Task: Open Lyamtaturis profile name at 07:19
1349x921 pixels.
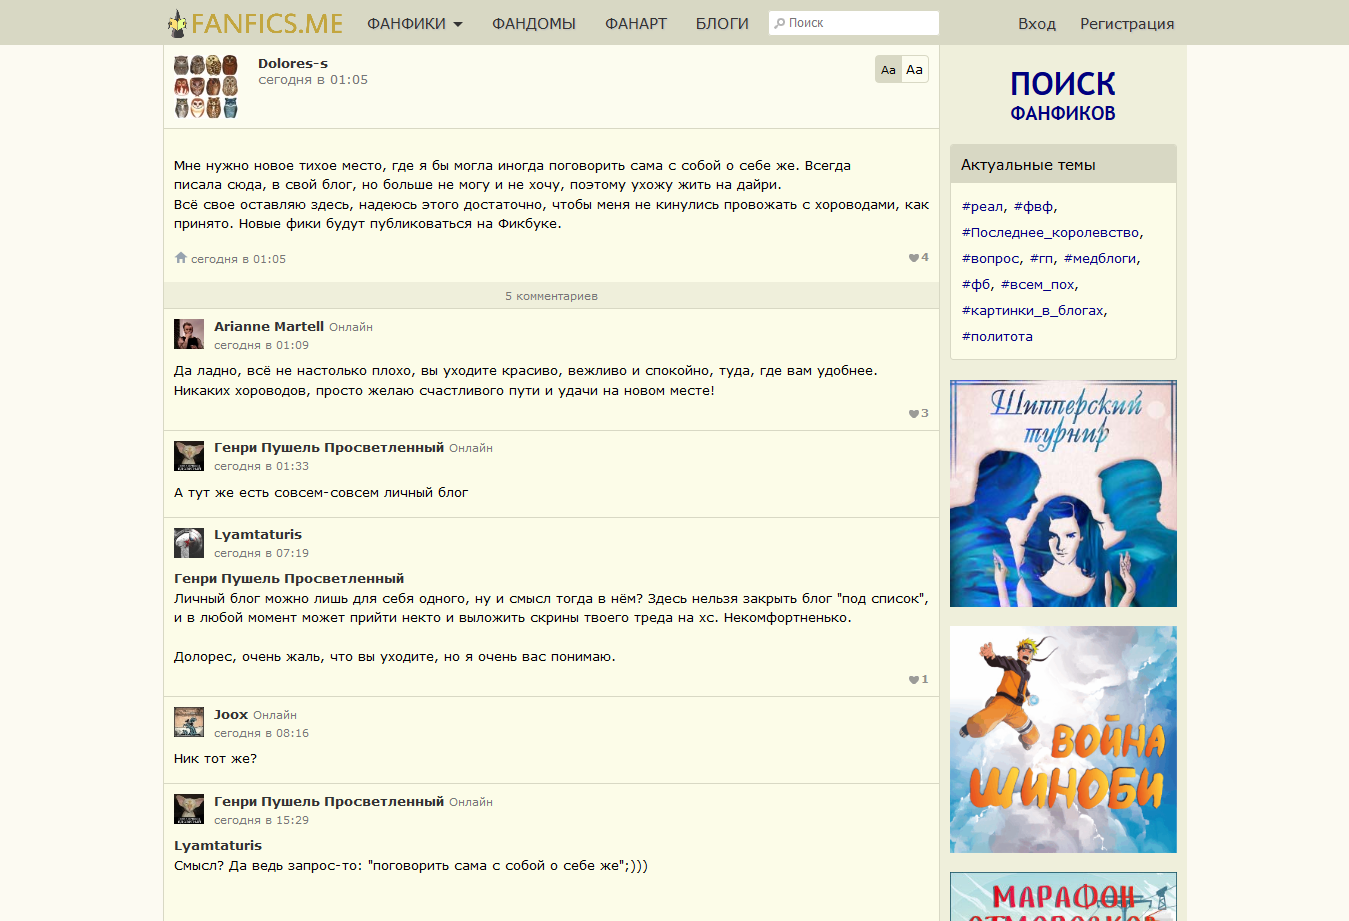Action: point(258,534)
